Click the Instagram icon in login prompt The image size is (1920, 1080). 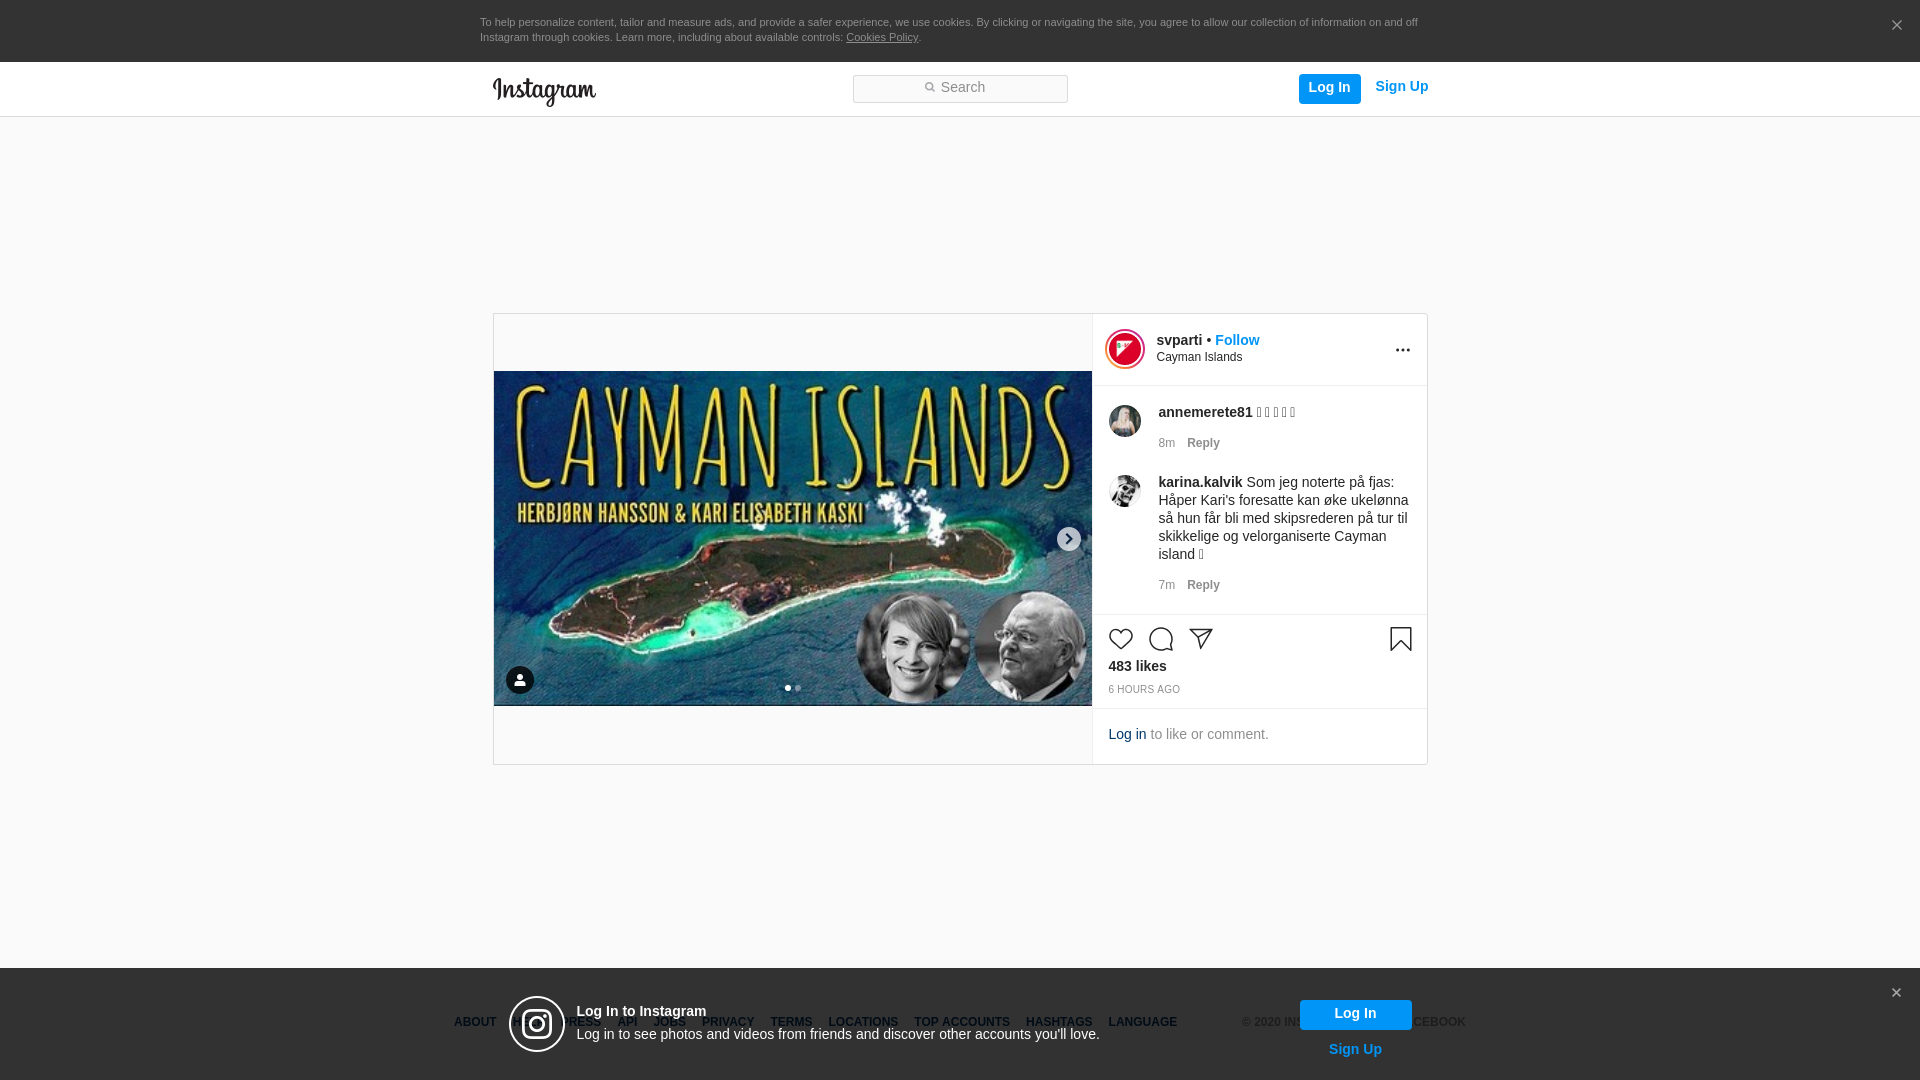537,1024
